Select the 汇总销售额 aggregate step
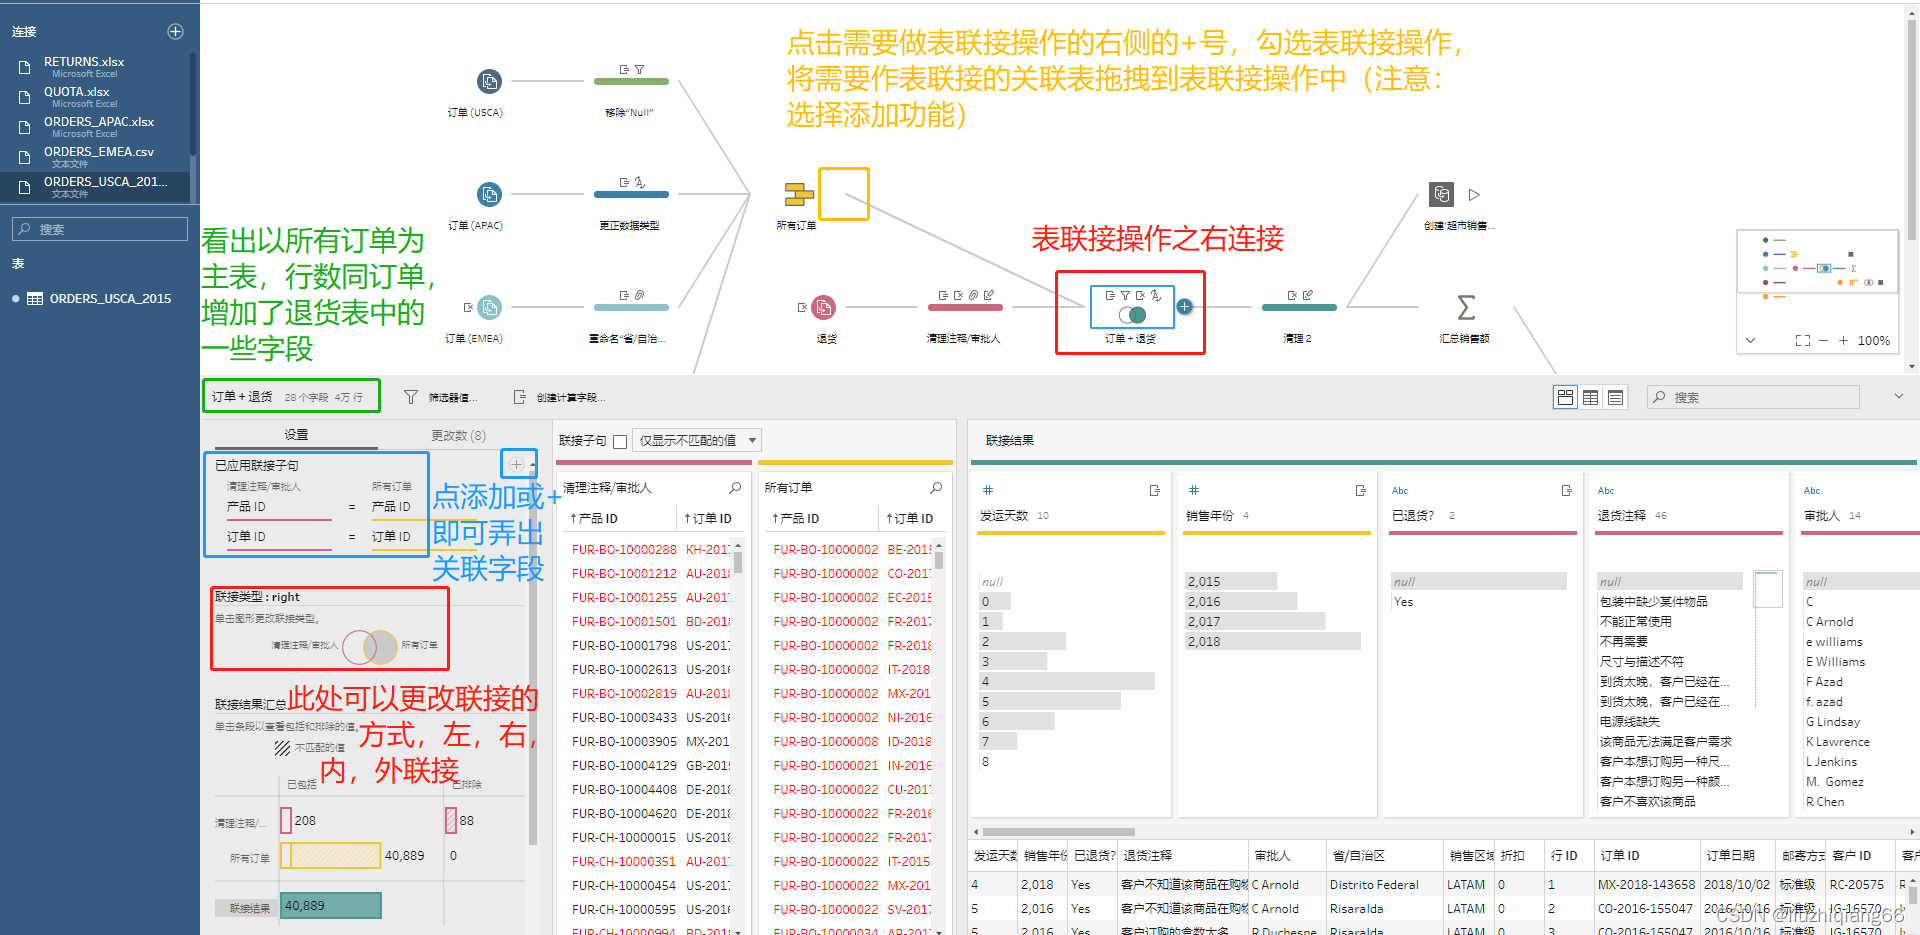This screenshot has width=1920, height=935. coord(1465,307)
